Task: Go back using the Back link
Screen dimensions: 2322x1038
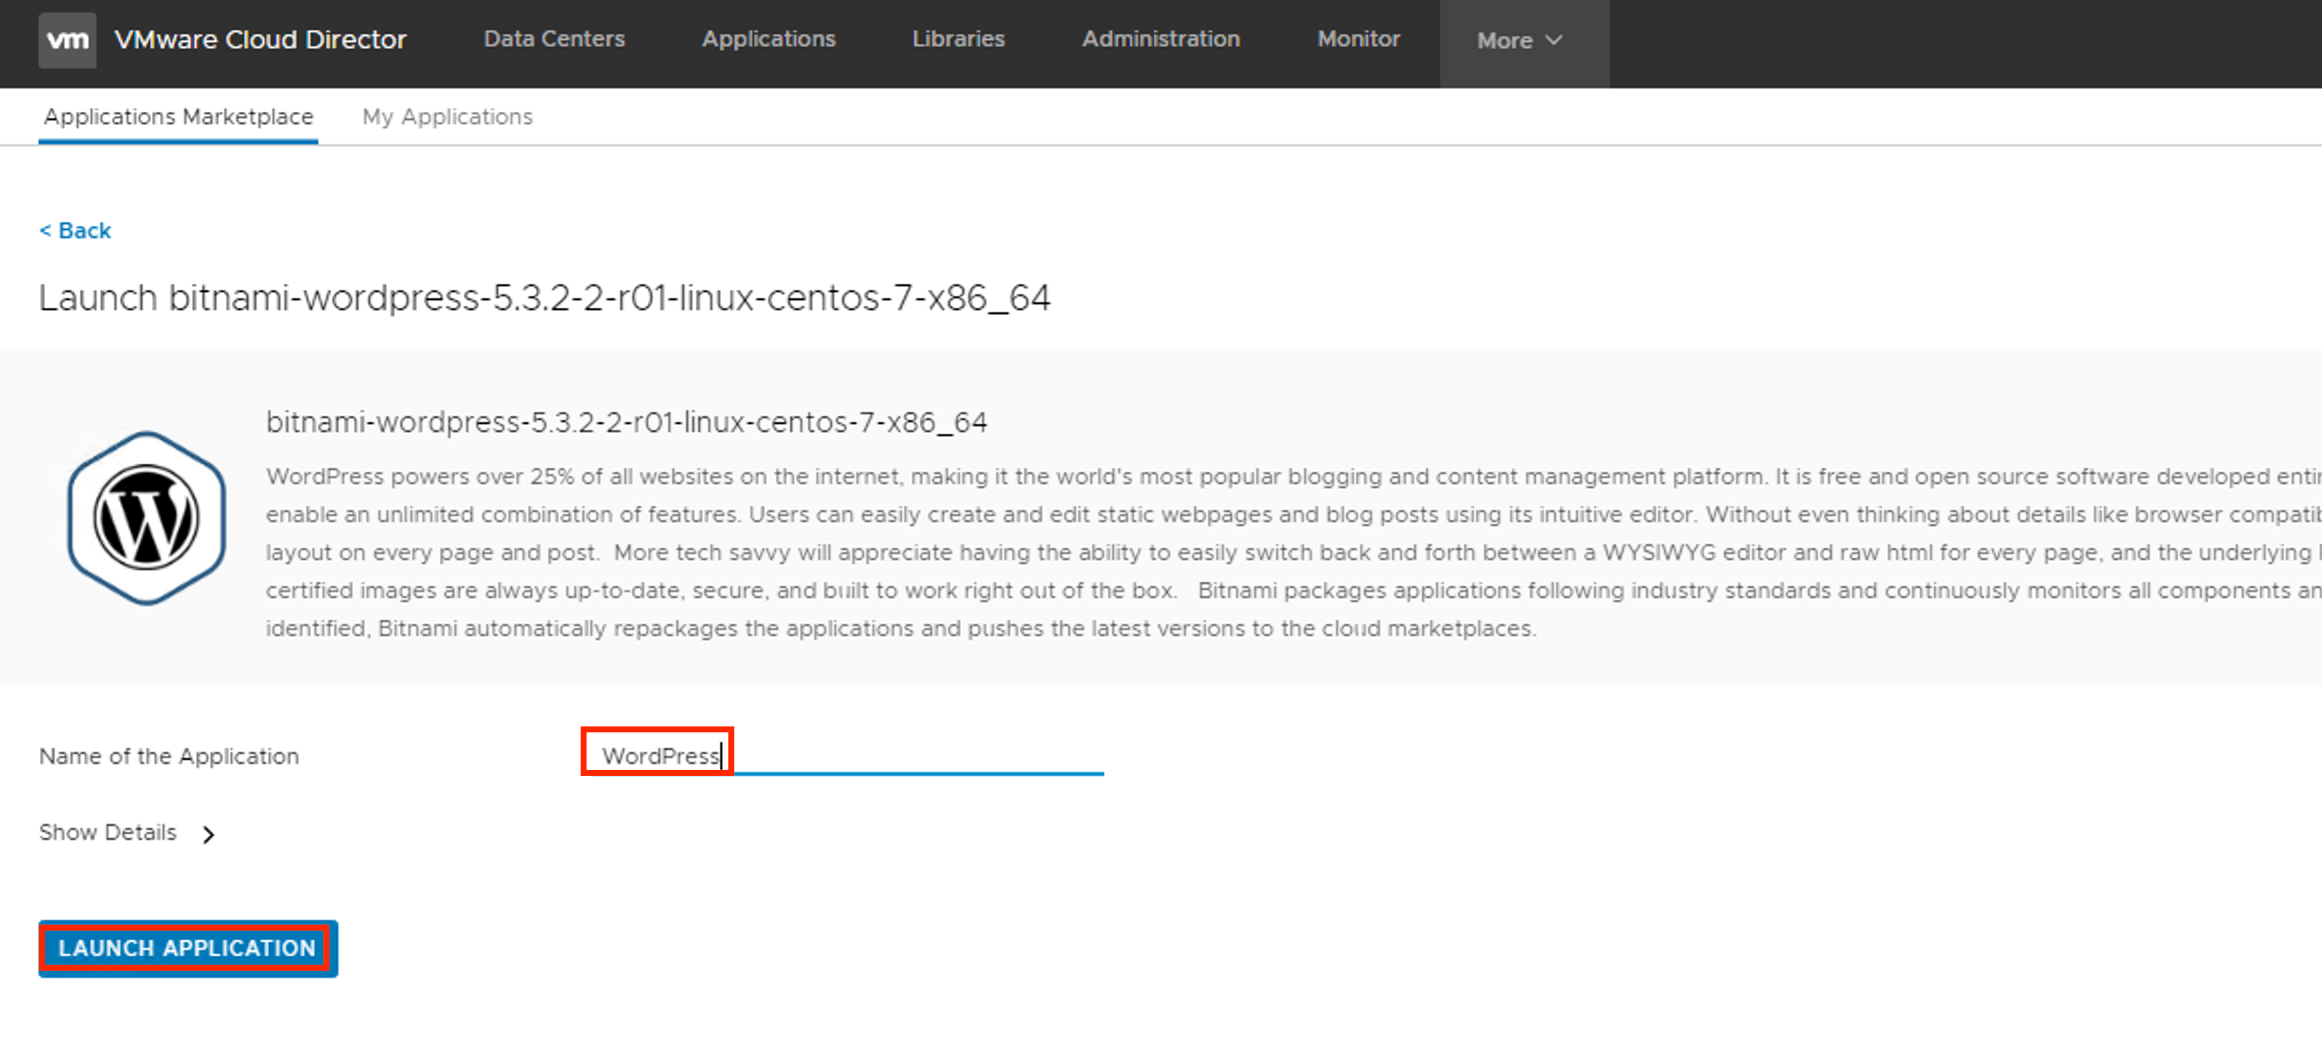Action: (x=75, y=231)
